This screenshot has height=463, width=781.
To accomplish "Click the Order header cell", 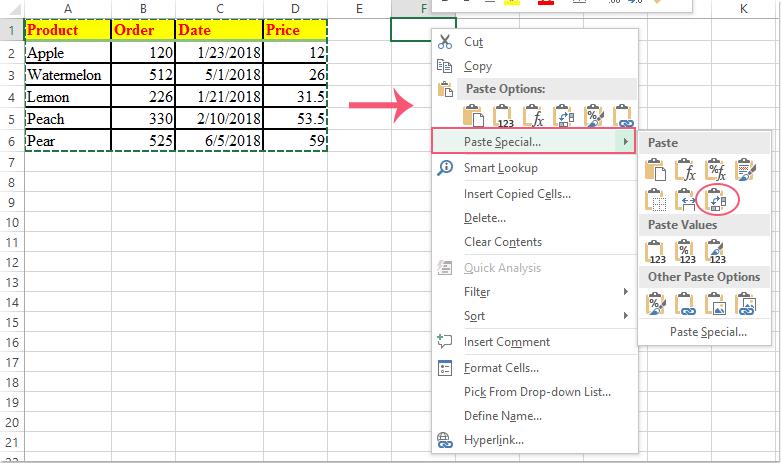I will click(143, 30).
